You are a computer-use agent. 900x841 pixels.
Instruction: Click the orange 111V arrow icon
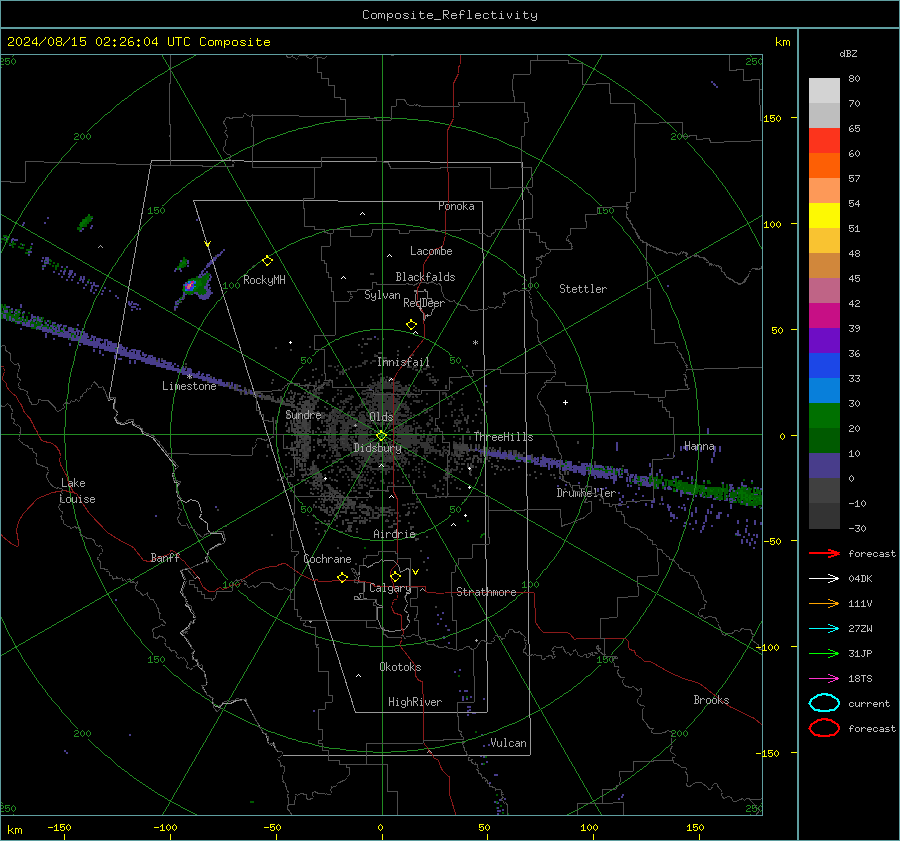pyautogui.click(x=824, y=603)
